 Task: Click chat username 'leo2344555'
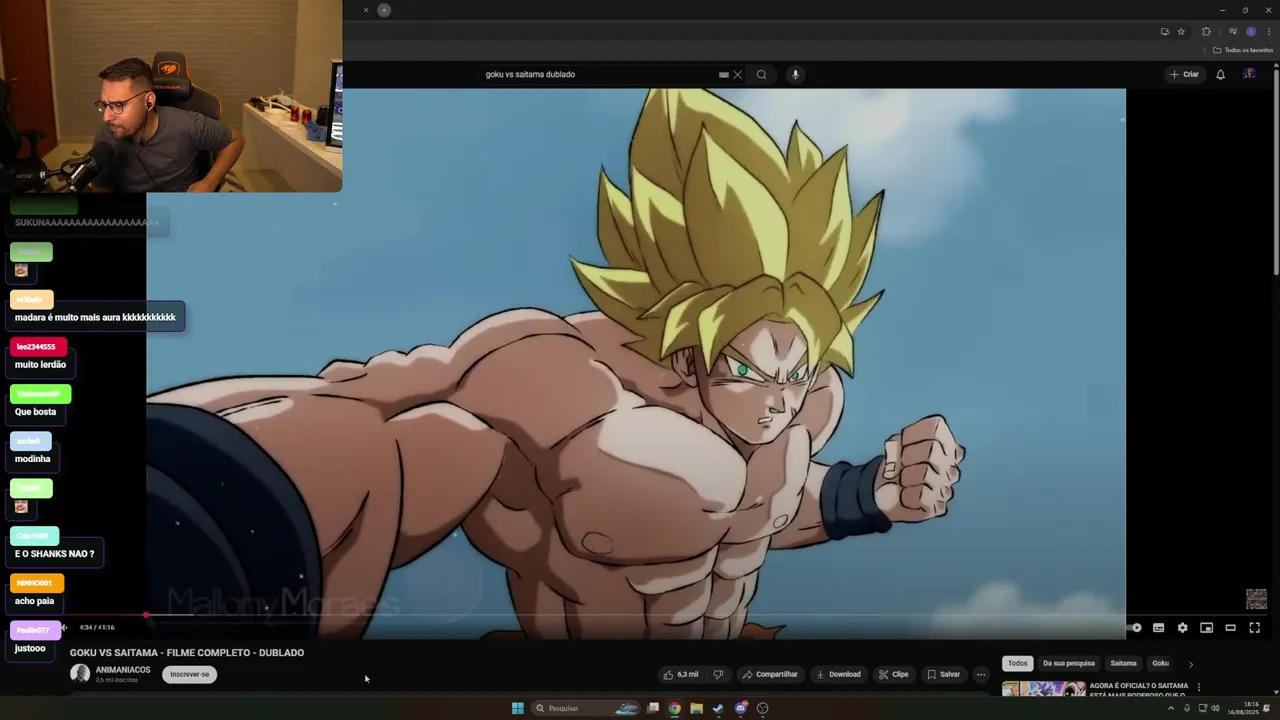pyautogui.click(x=36, y=346)
